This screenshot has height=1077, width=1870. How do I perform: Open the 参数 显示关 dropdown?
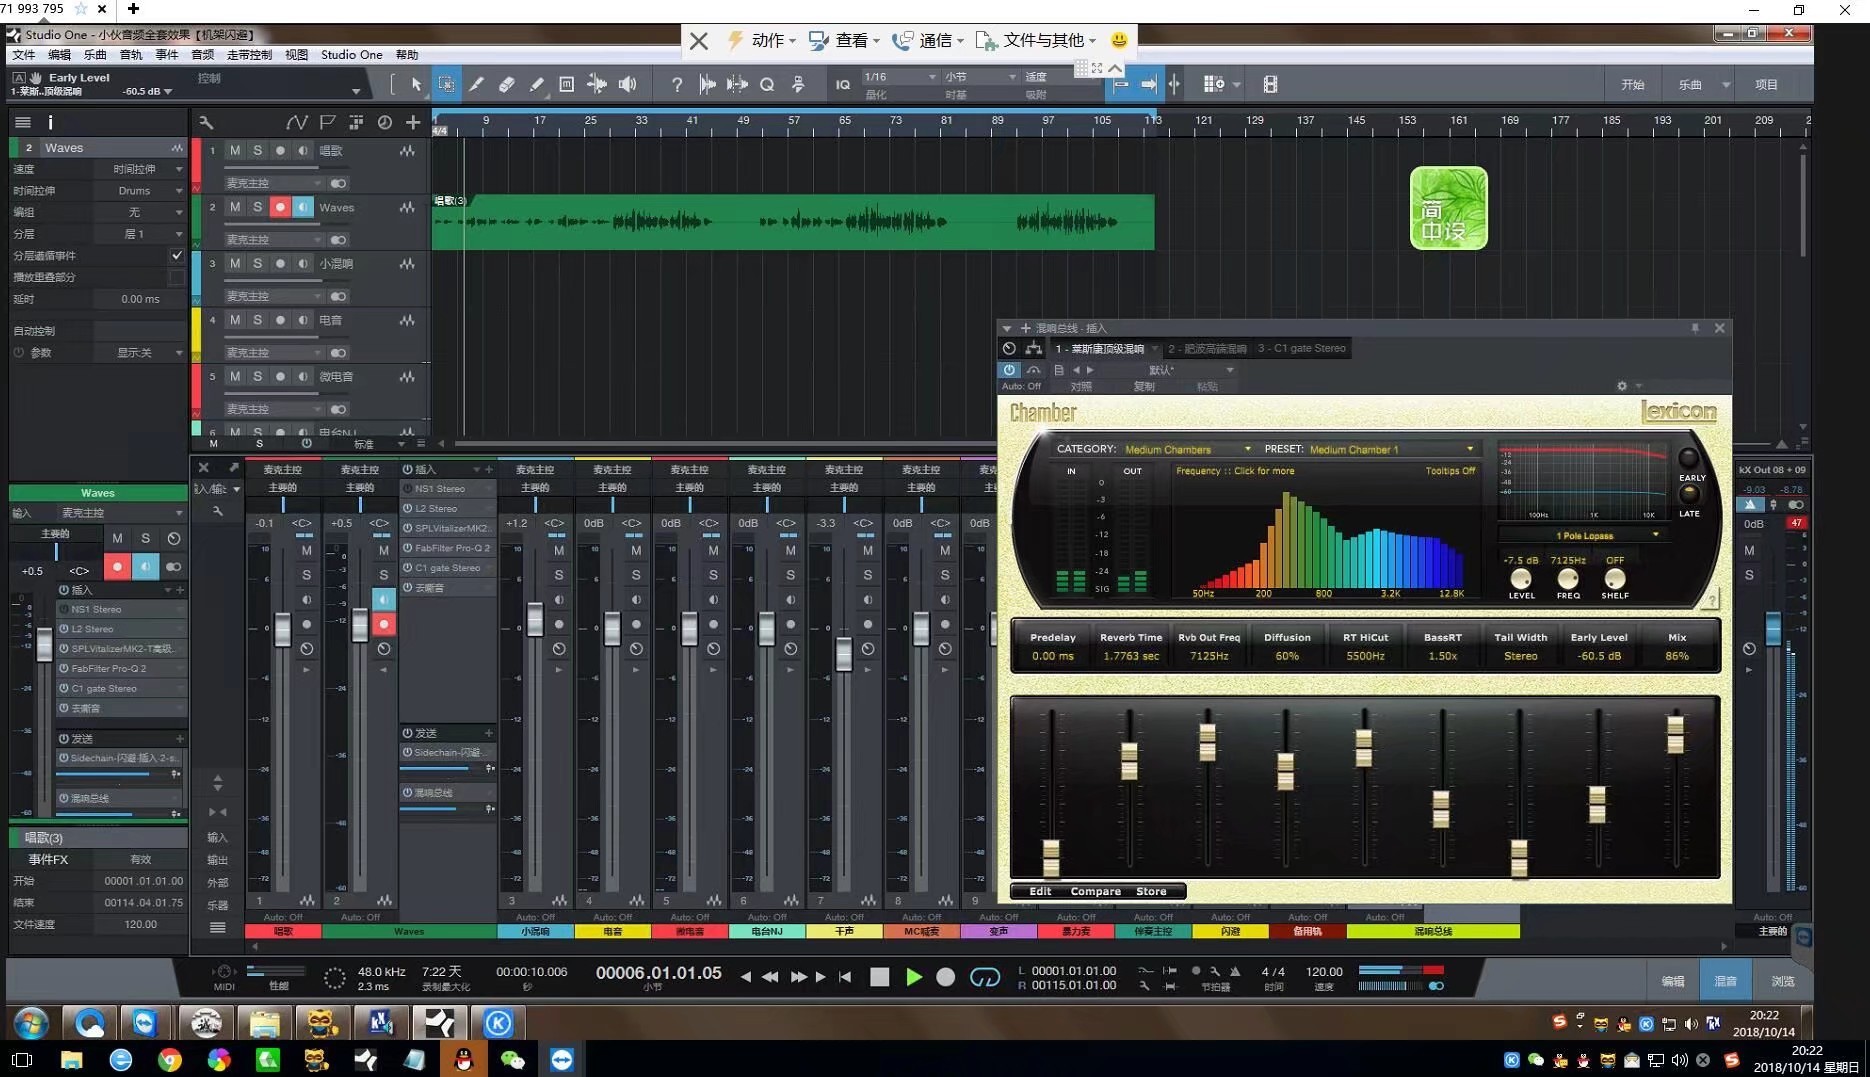pos(140,352)
